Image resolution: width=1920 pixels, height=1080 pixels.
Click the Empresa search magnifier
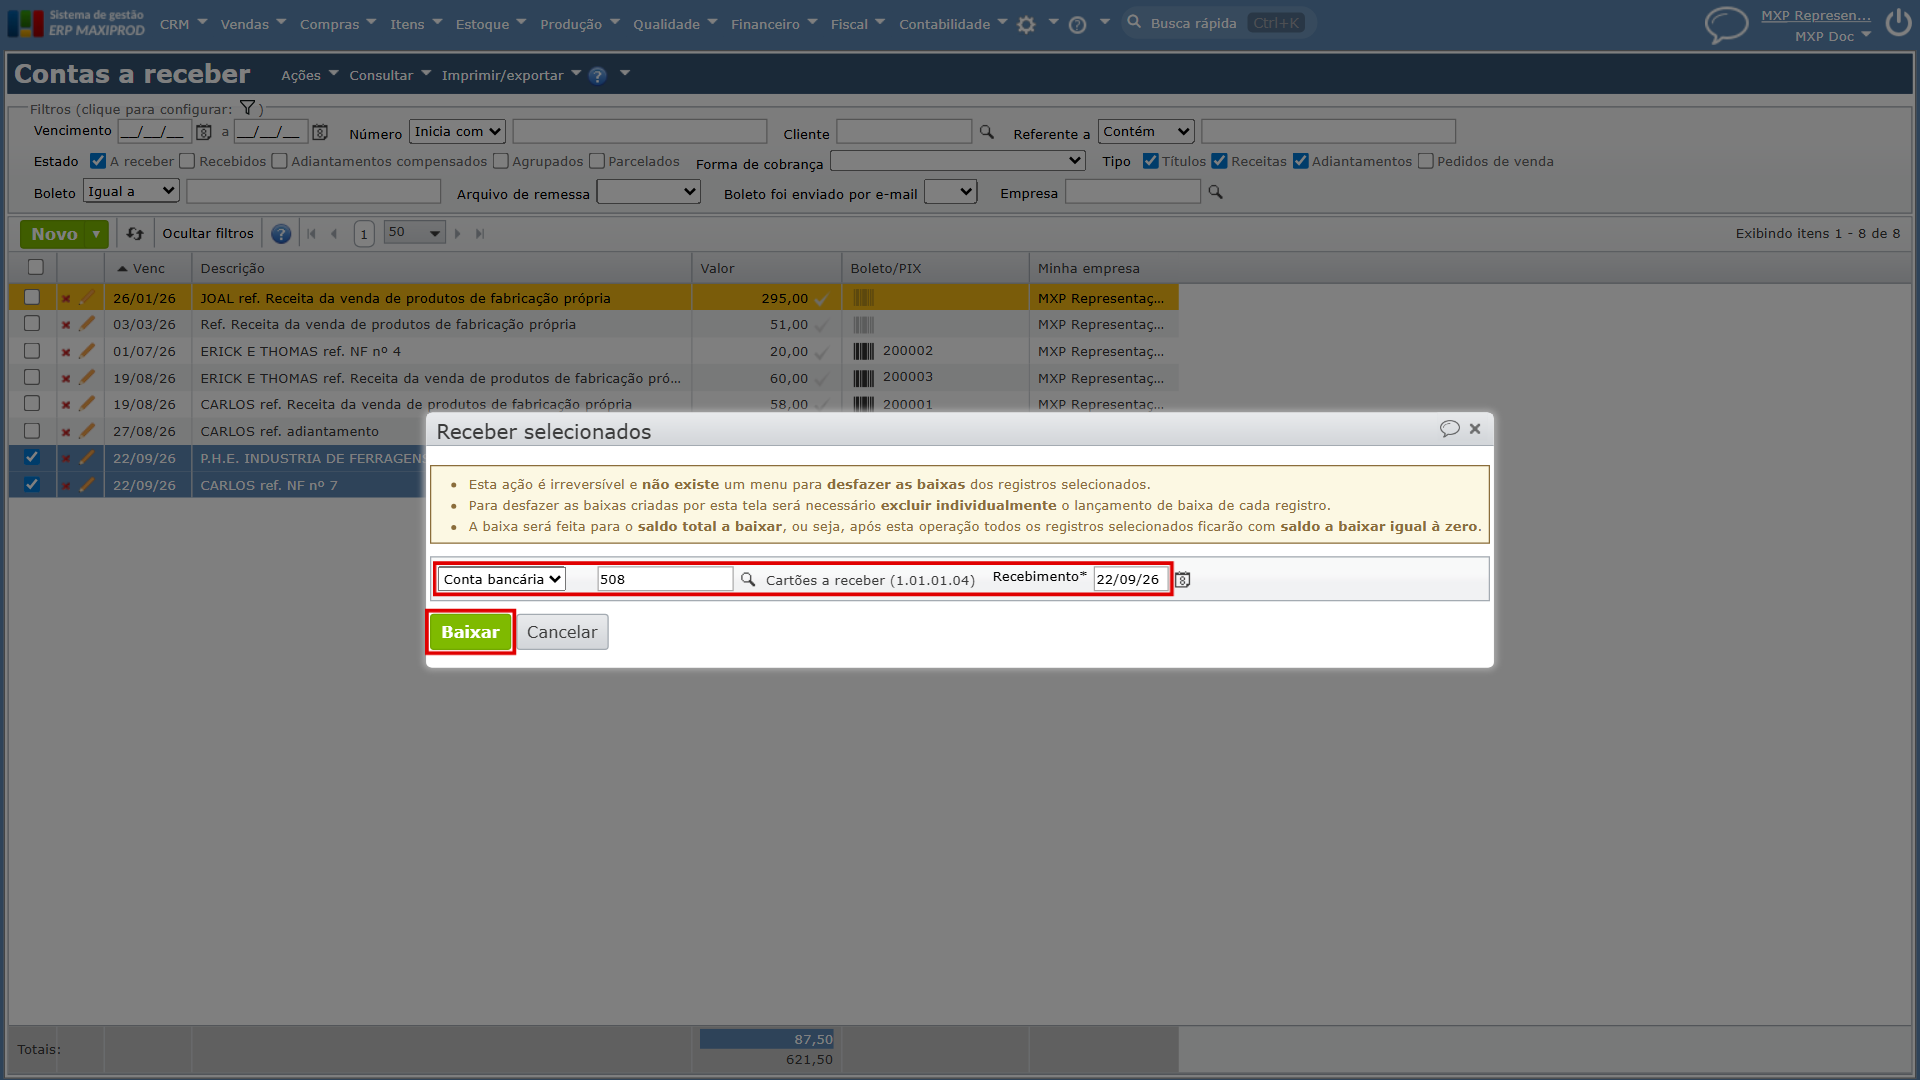click(1216, 192)
